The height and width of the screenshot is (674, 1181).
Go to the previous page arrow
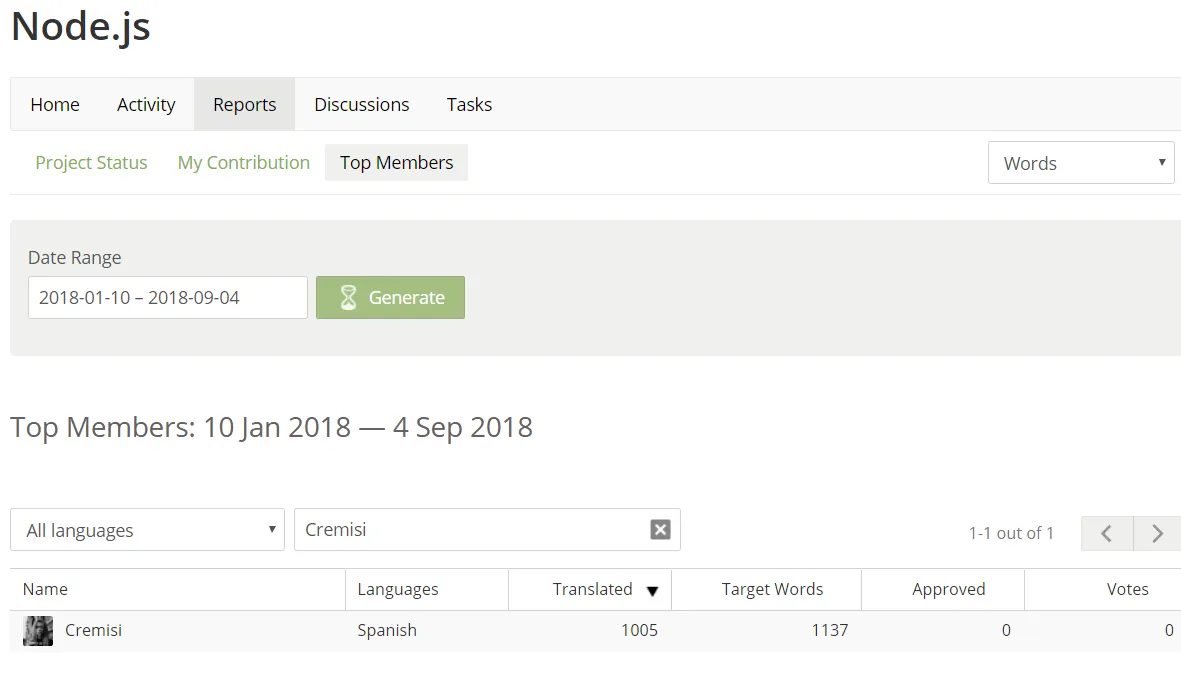1106,533
